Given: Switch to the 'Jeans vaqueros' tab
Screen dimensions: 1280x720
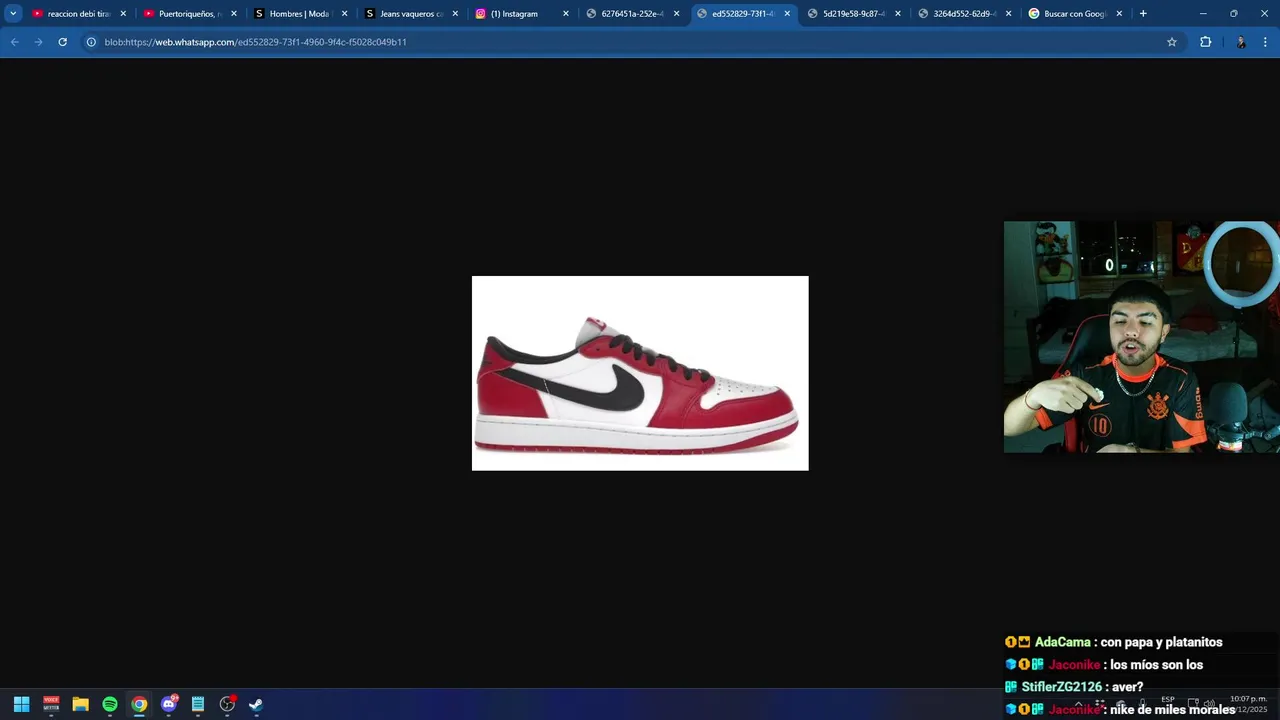Looking at the screenshot, I should (x=411, y=14).
